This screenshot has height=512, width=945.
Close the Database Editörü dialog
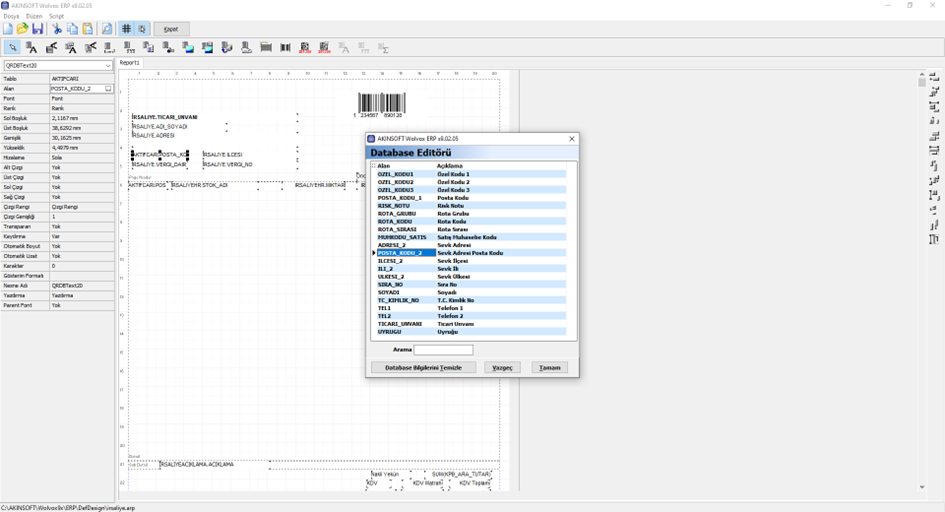571,139
